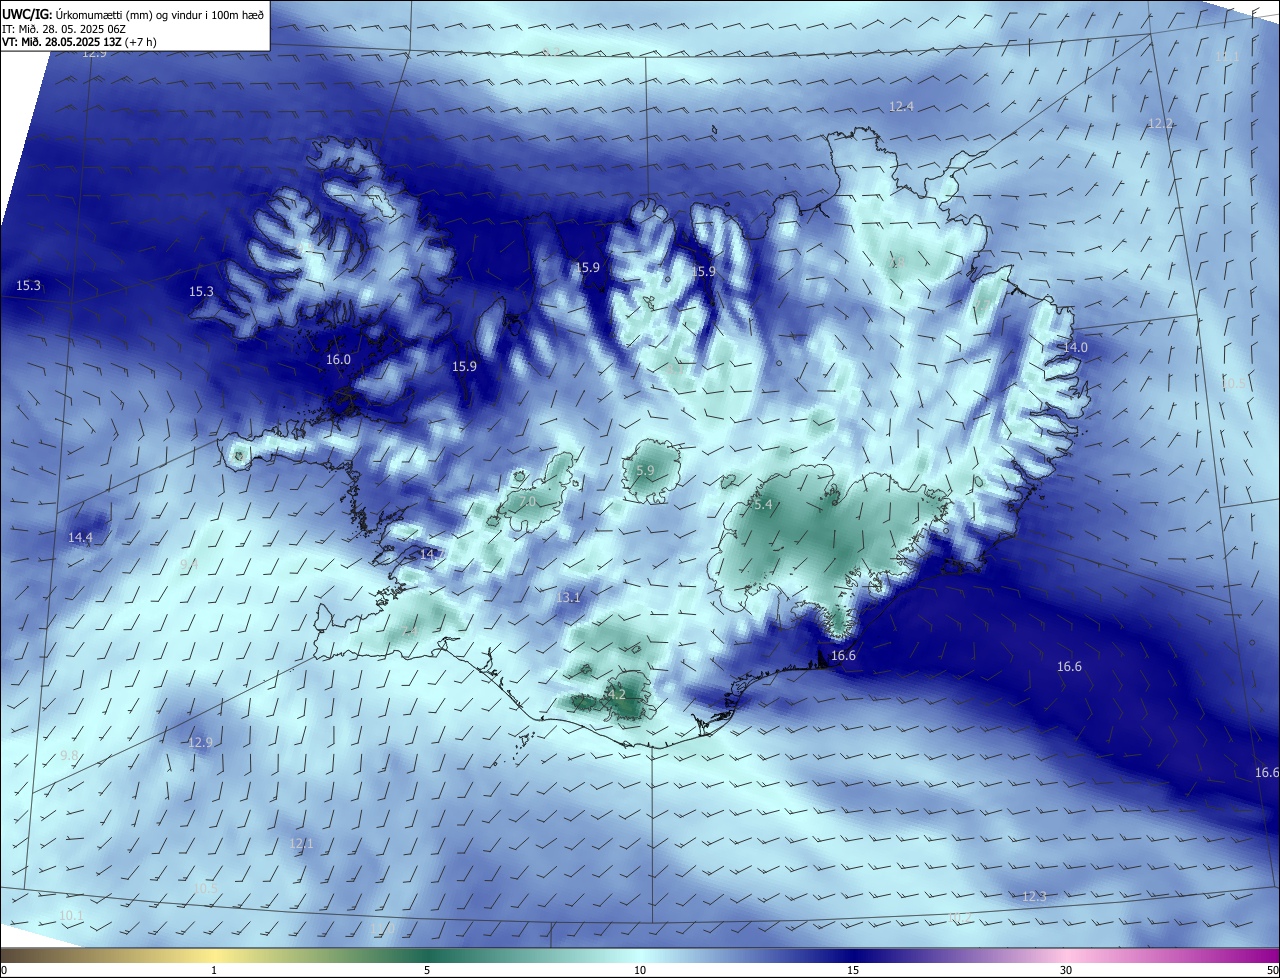Click the 7.0 value on Langjökull glacier
This screenshot has height=978, width=1280.
(527, 501)
